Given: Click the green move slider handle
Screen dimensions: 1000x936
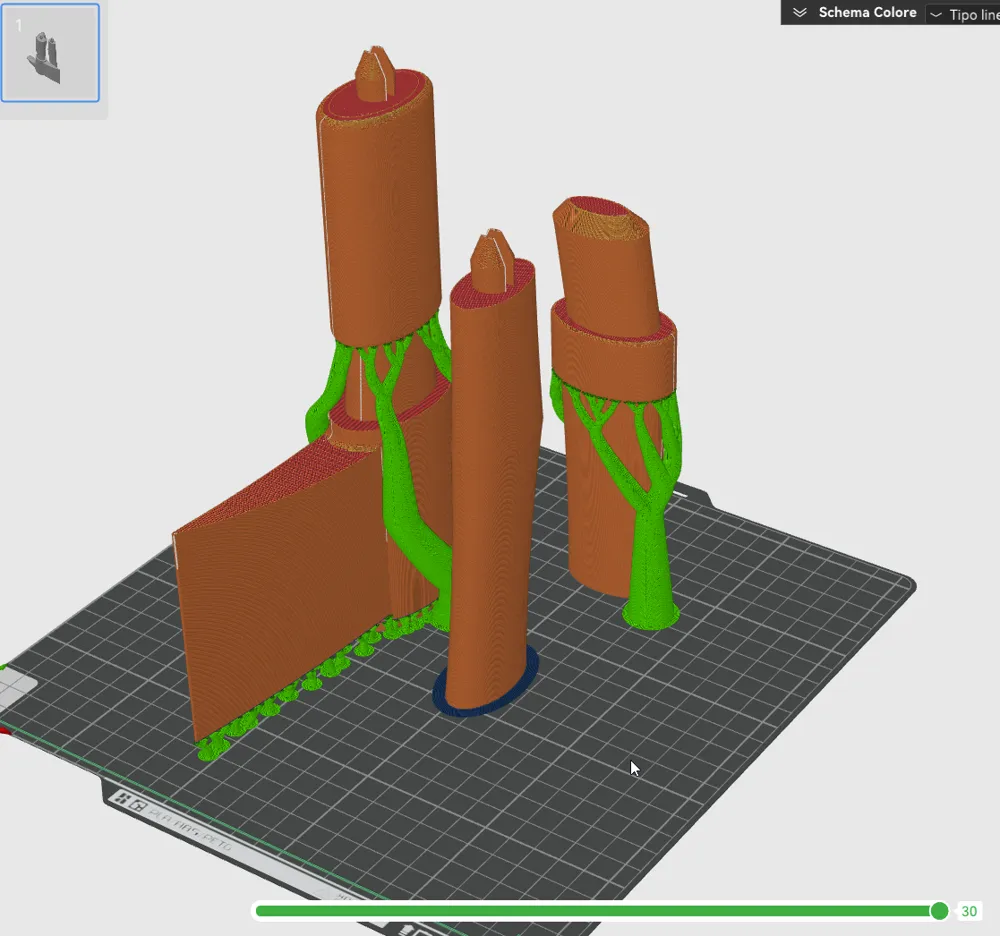Looking at the screenshot, I should click(x=939, y=910).
